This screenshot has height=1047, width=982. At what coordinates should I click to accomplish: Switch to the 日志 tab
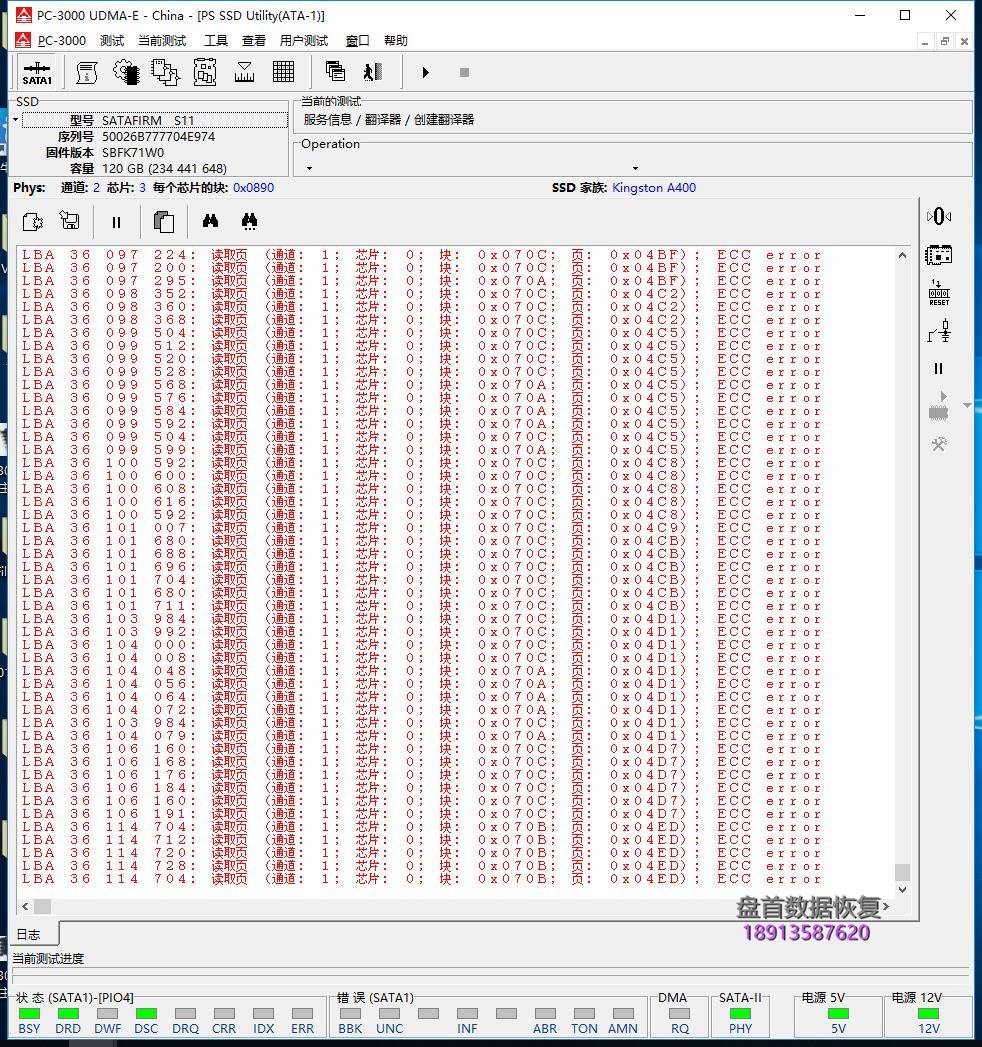(x=29, y=934)
